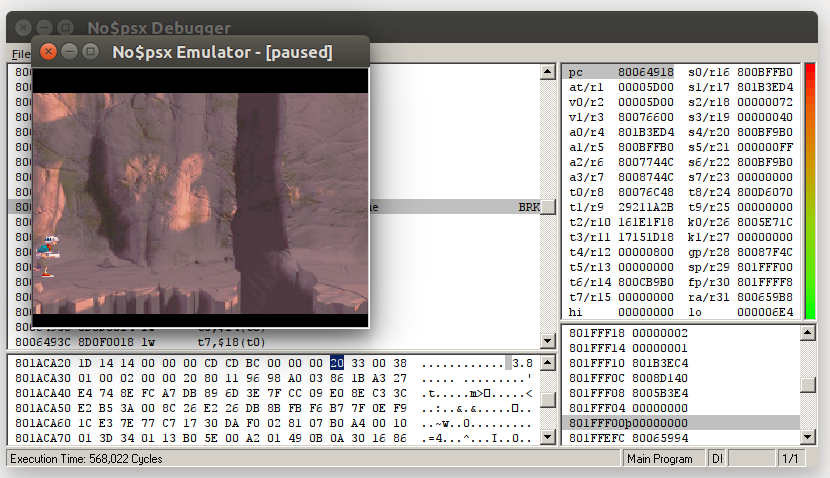Click disassembly pane scroll down arrow

(548, 341)
